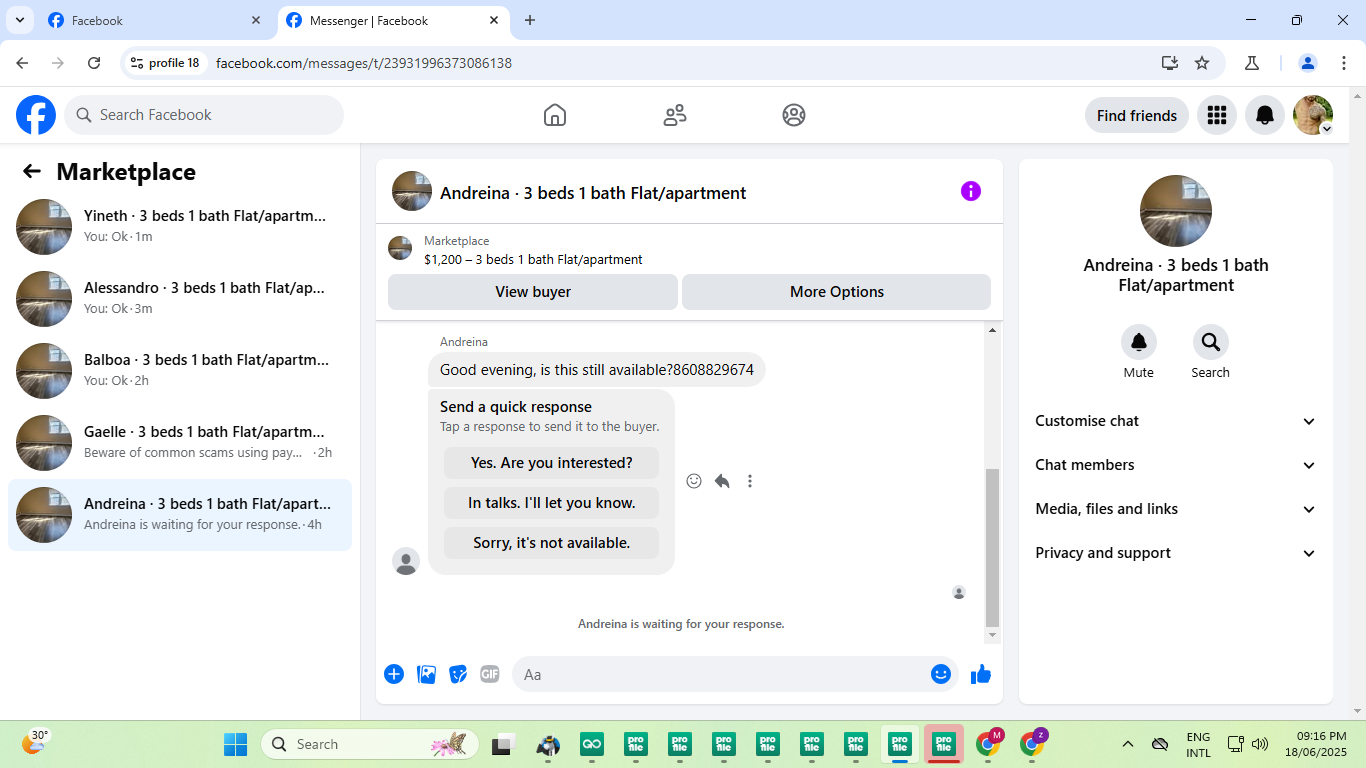Select the Messenger | Facebook tab
1366x768 pixels.
tap(393, 20)
